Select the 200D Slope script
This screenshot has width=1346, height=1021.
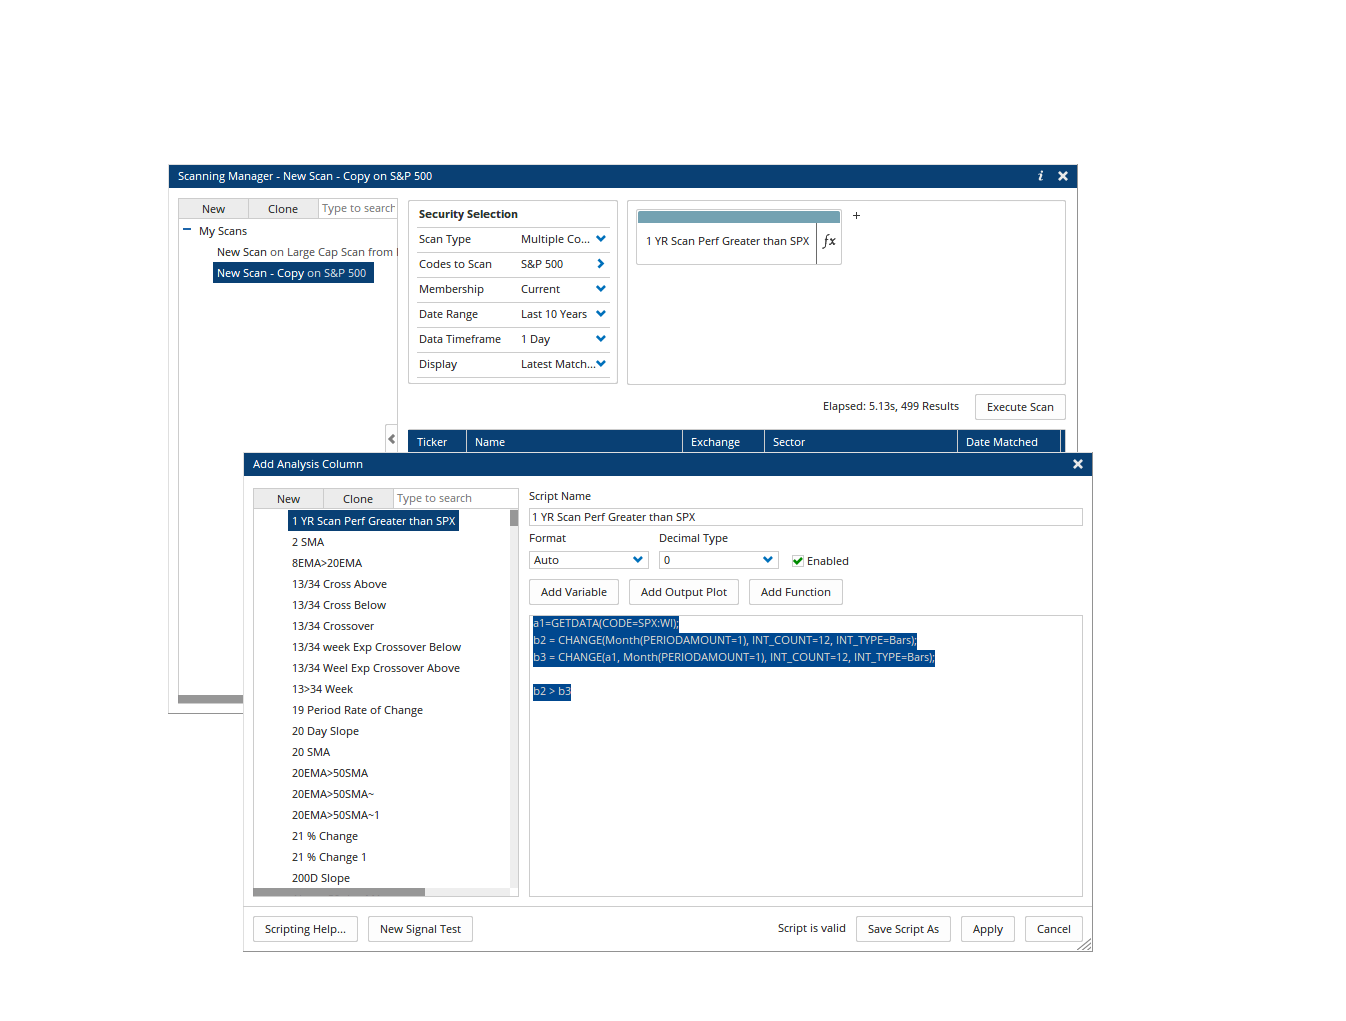[321, 878]
